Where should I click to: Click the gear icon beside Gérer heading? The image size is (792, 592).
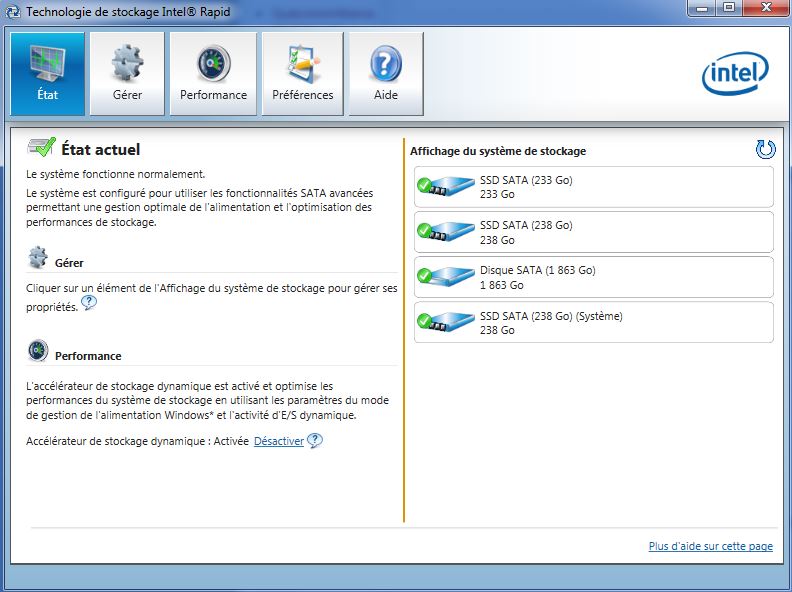click(38, 258)
